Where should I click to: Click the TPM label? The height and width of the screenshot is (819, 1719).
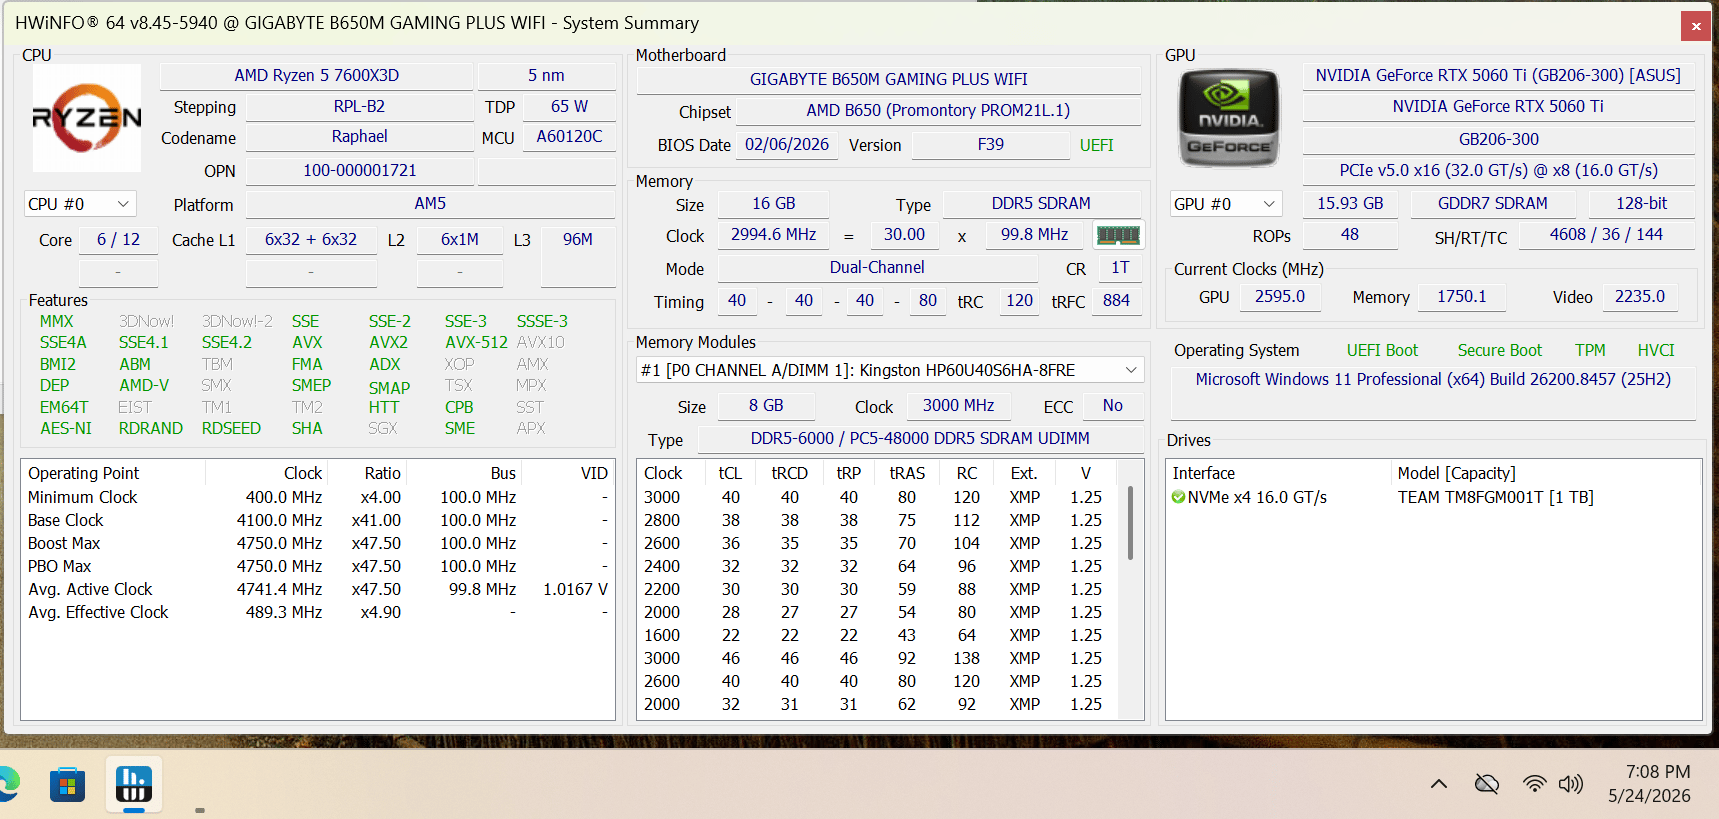pyautogui.click(x=1590, y=350)
